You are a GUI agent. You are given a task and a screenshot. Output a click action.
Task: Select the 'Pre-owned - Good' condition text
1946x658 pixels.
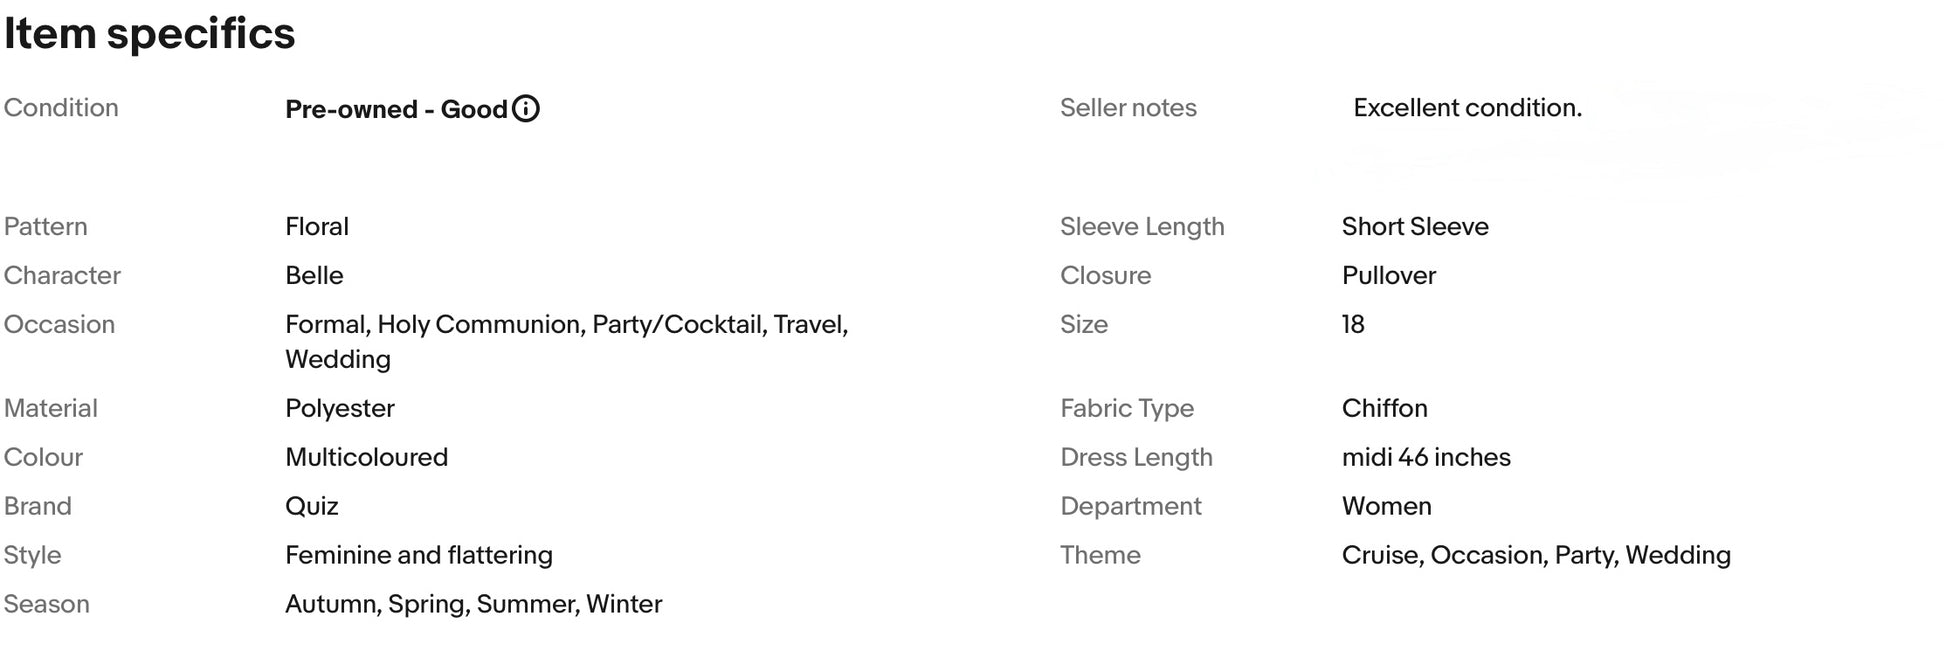(396, 109)
